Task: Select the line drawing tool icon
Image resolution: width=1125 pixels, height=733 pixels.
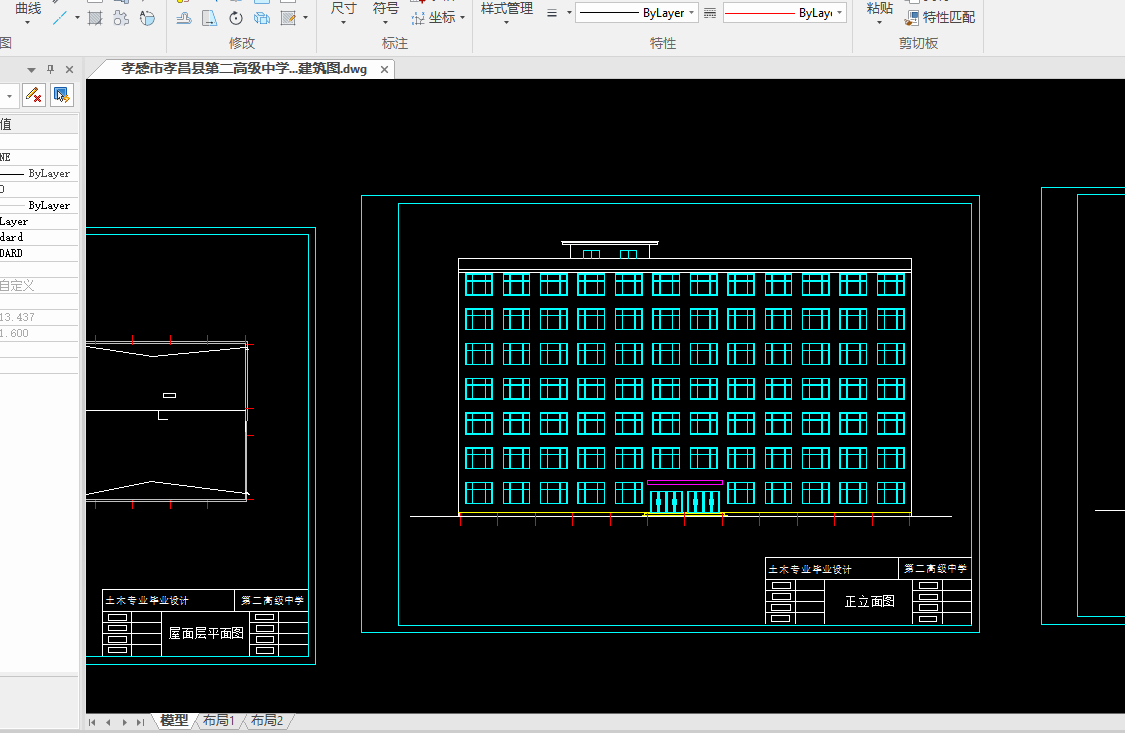Action: (60, 18)
